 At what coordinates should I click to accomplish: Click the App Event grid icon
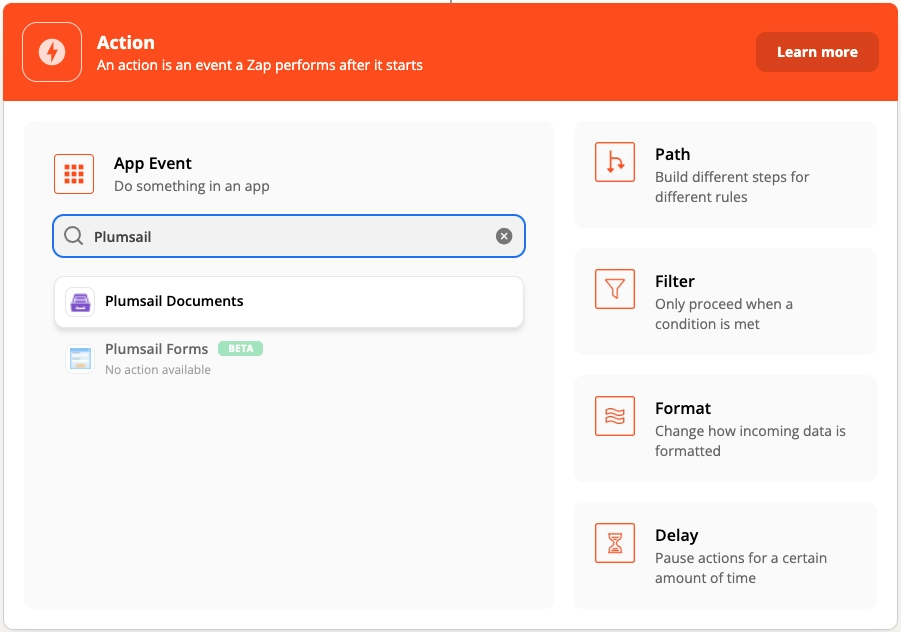point(74,174)
